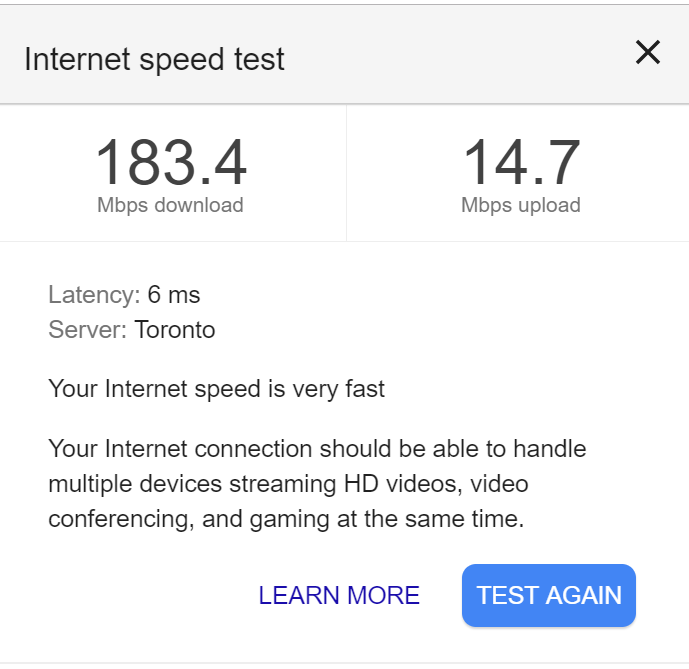Click the Latency label
689x669 pixels.
tap(94, 295)
